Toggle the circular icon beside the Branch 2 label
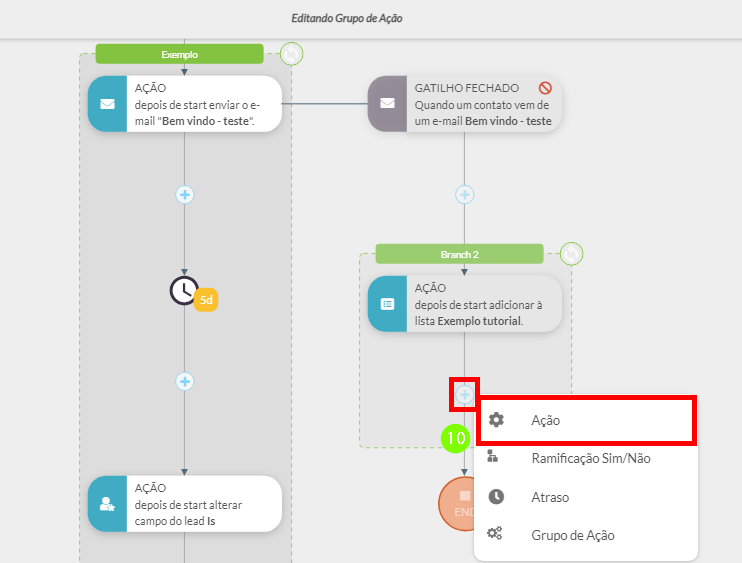742x563 pixels. coord(571,254)
